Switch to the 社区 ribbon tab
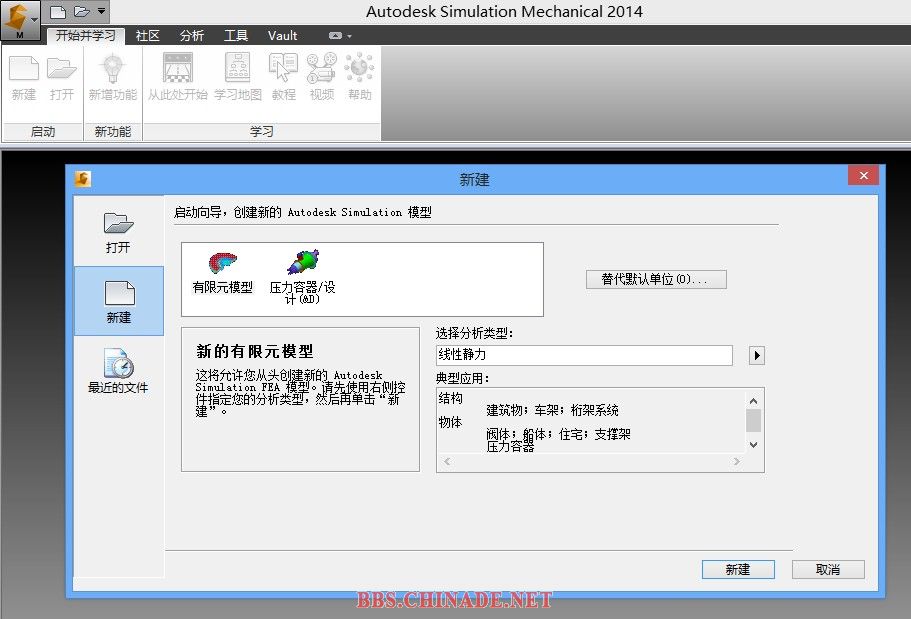Image resolution: width=911 pixels, height=619 pixels. [x=148, y=35]
